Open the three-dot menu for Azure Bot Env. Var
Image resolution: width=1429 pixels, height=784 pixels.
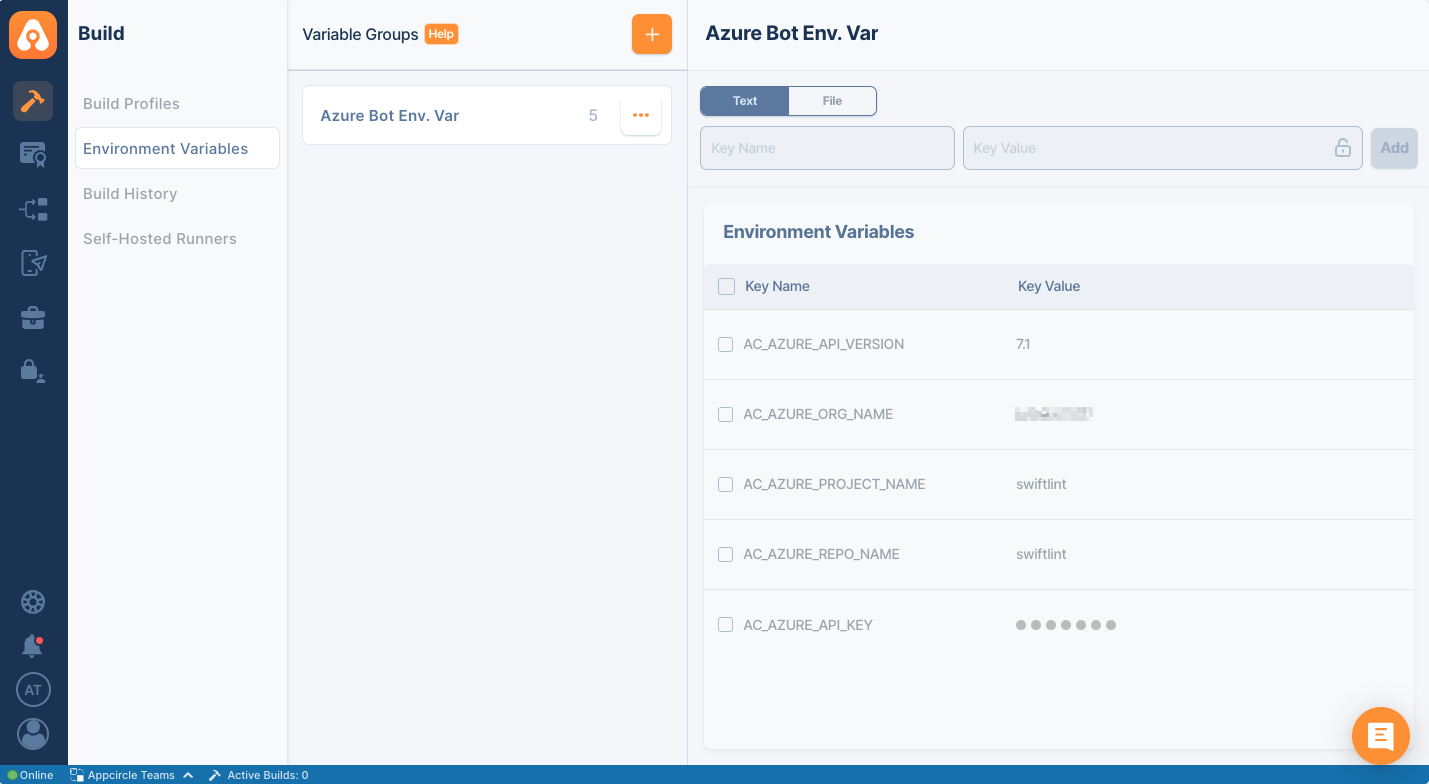tap(641, 115)
